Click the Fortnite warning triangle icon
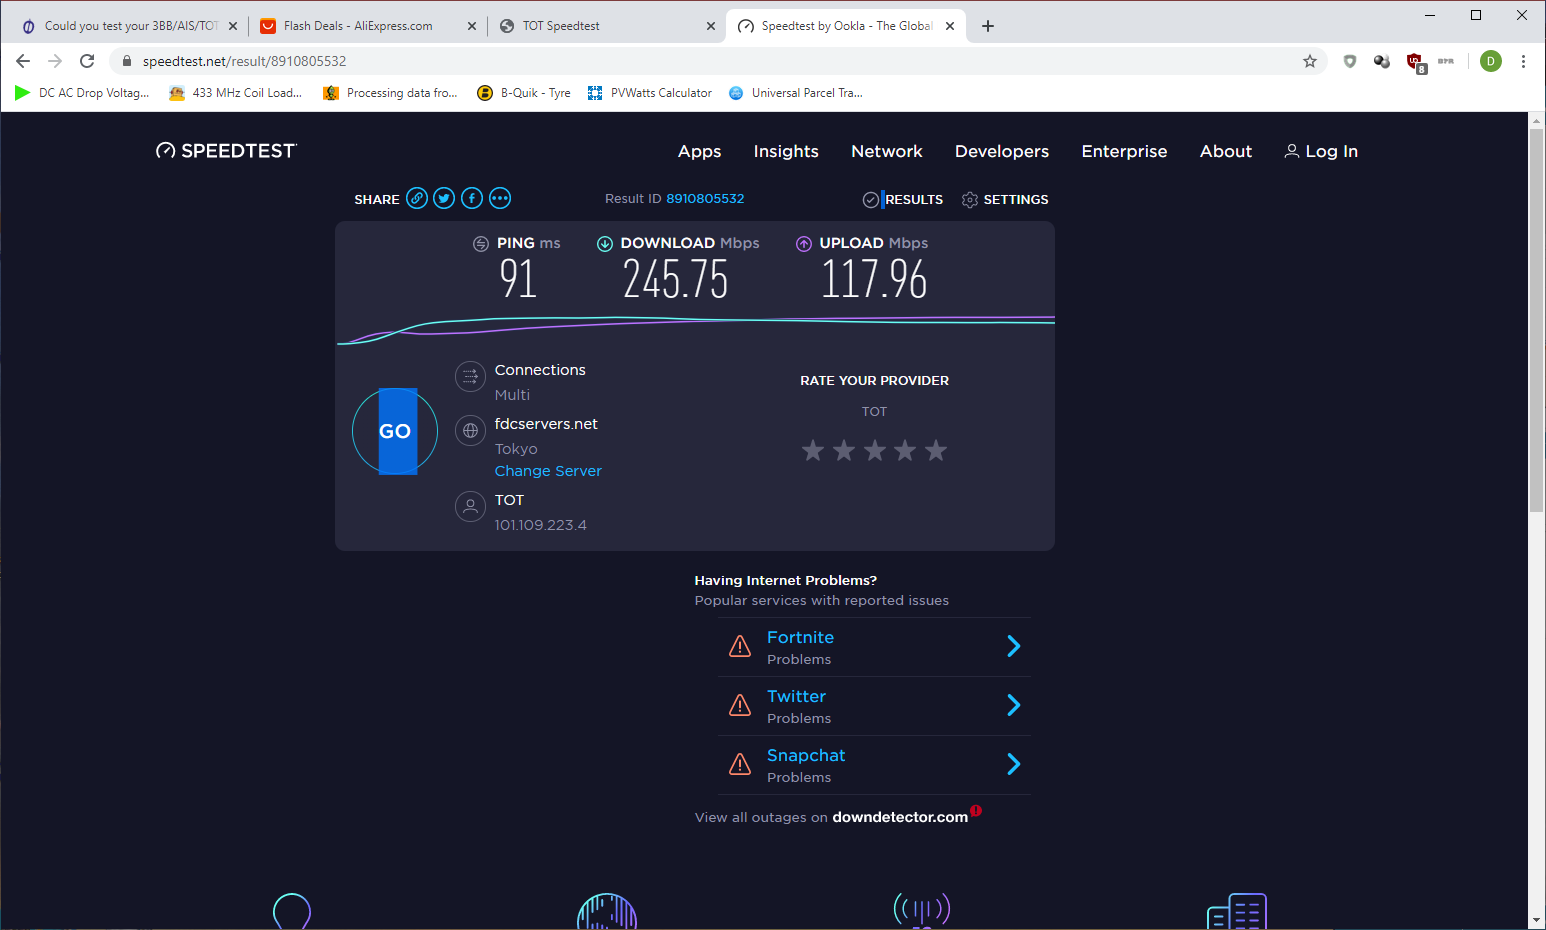The height and width of the screenshot is (930, 1546). (x=740, y=646)
